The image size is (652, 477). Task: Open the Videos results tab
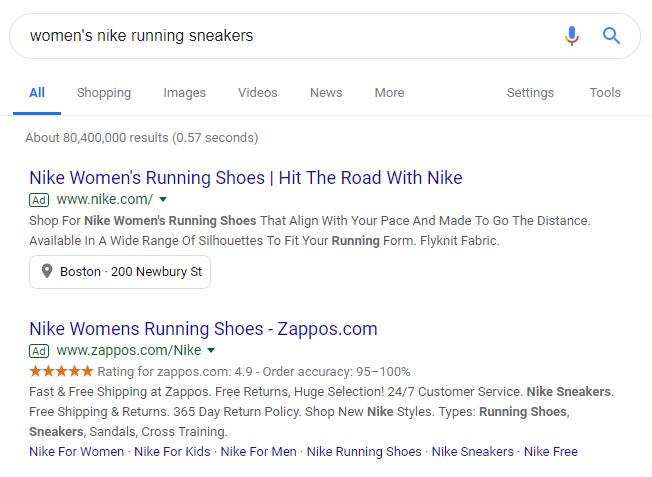click(x=257, y=93)
